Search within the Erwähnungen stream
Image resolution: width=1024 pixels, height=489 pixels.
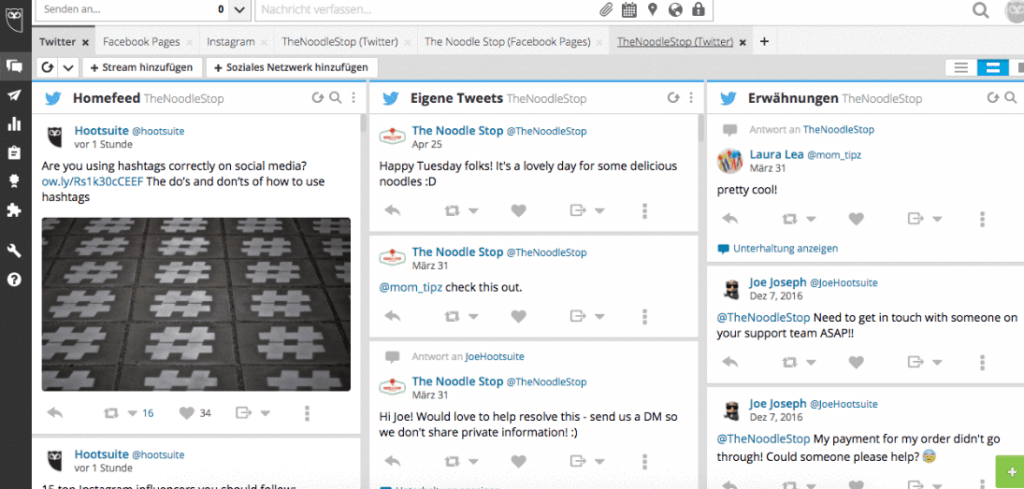[x=1010, y=98]
